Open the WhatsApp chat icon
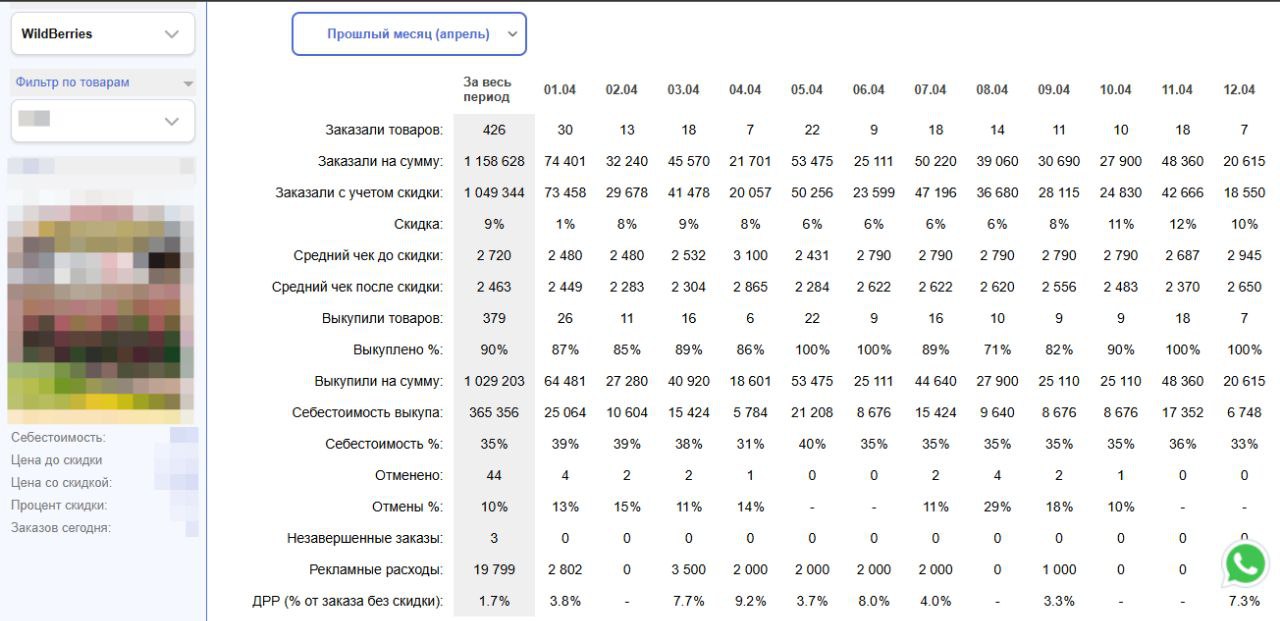The height and width of the screenshot is (621, 1280). [1245, 565]
